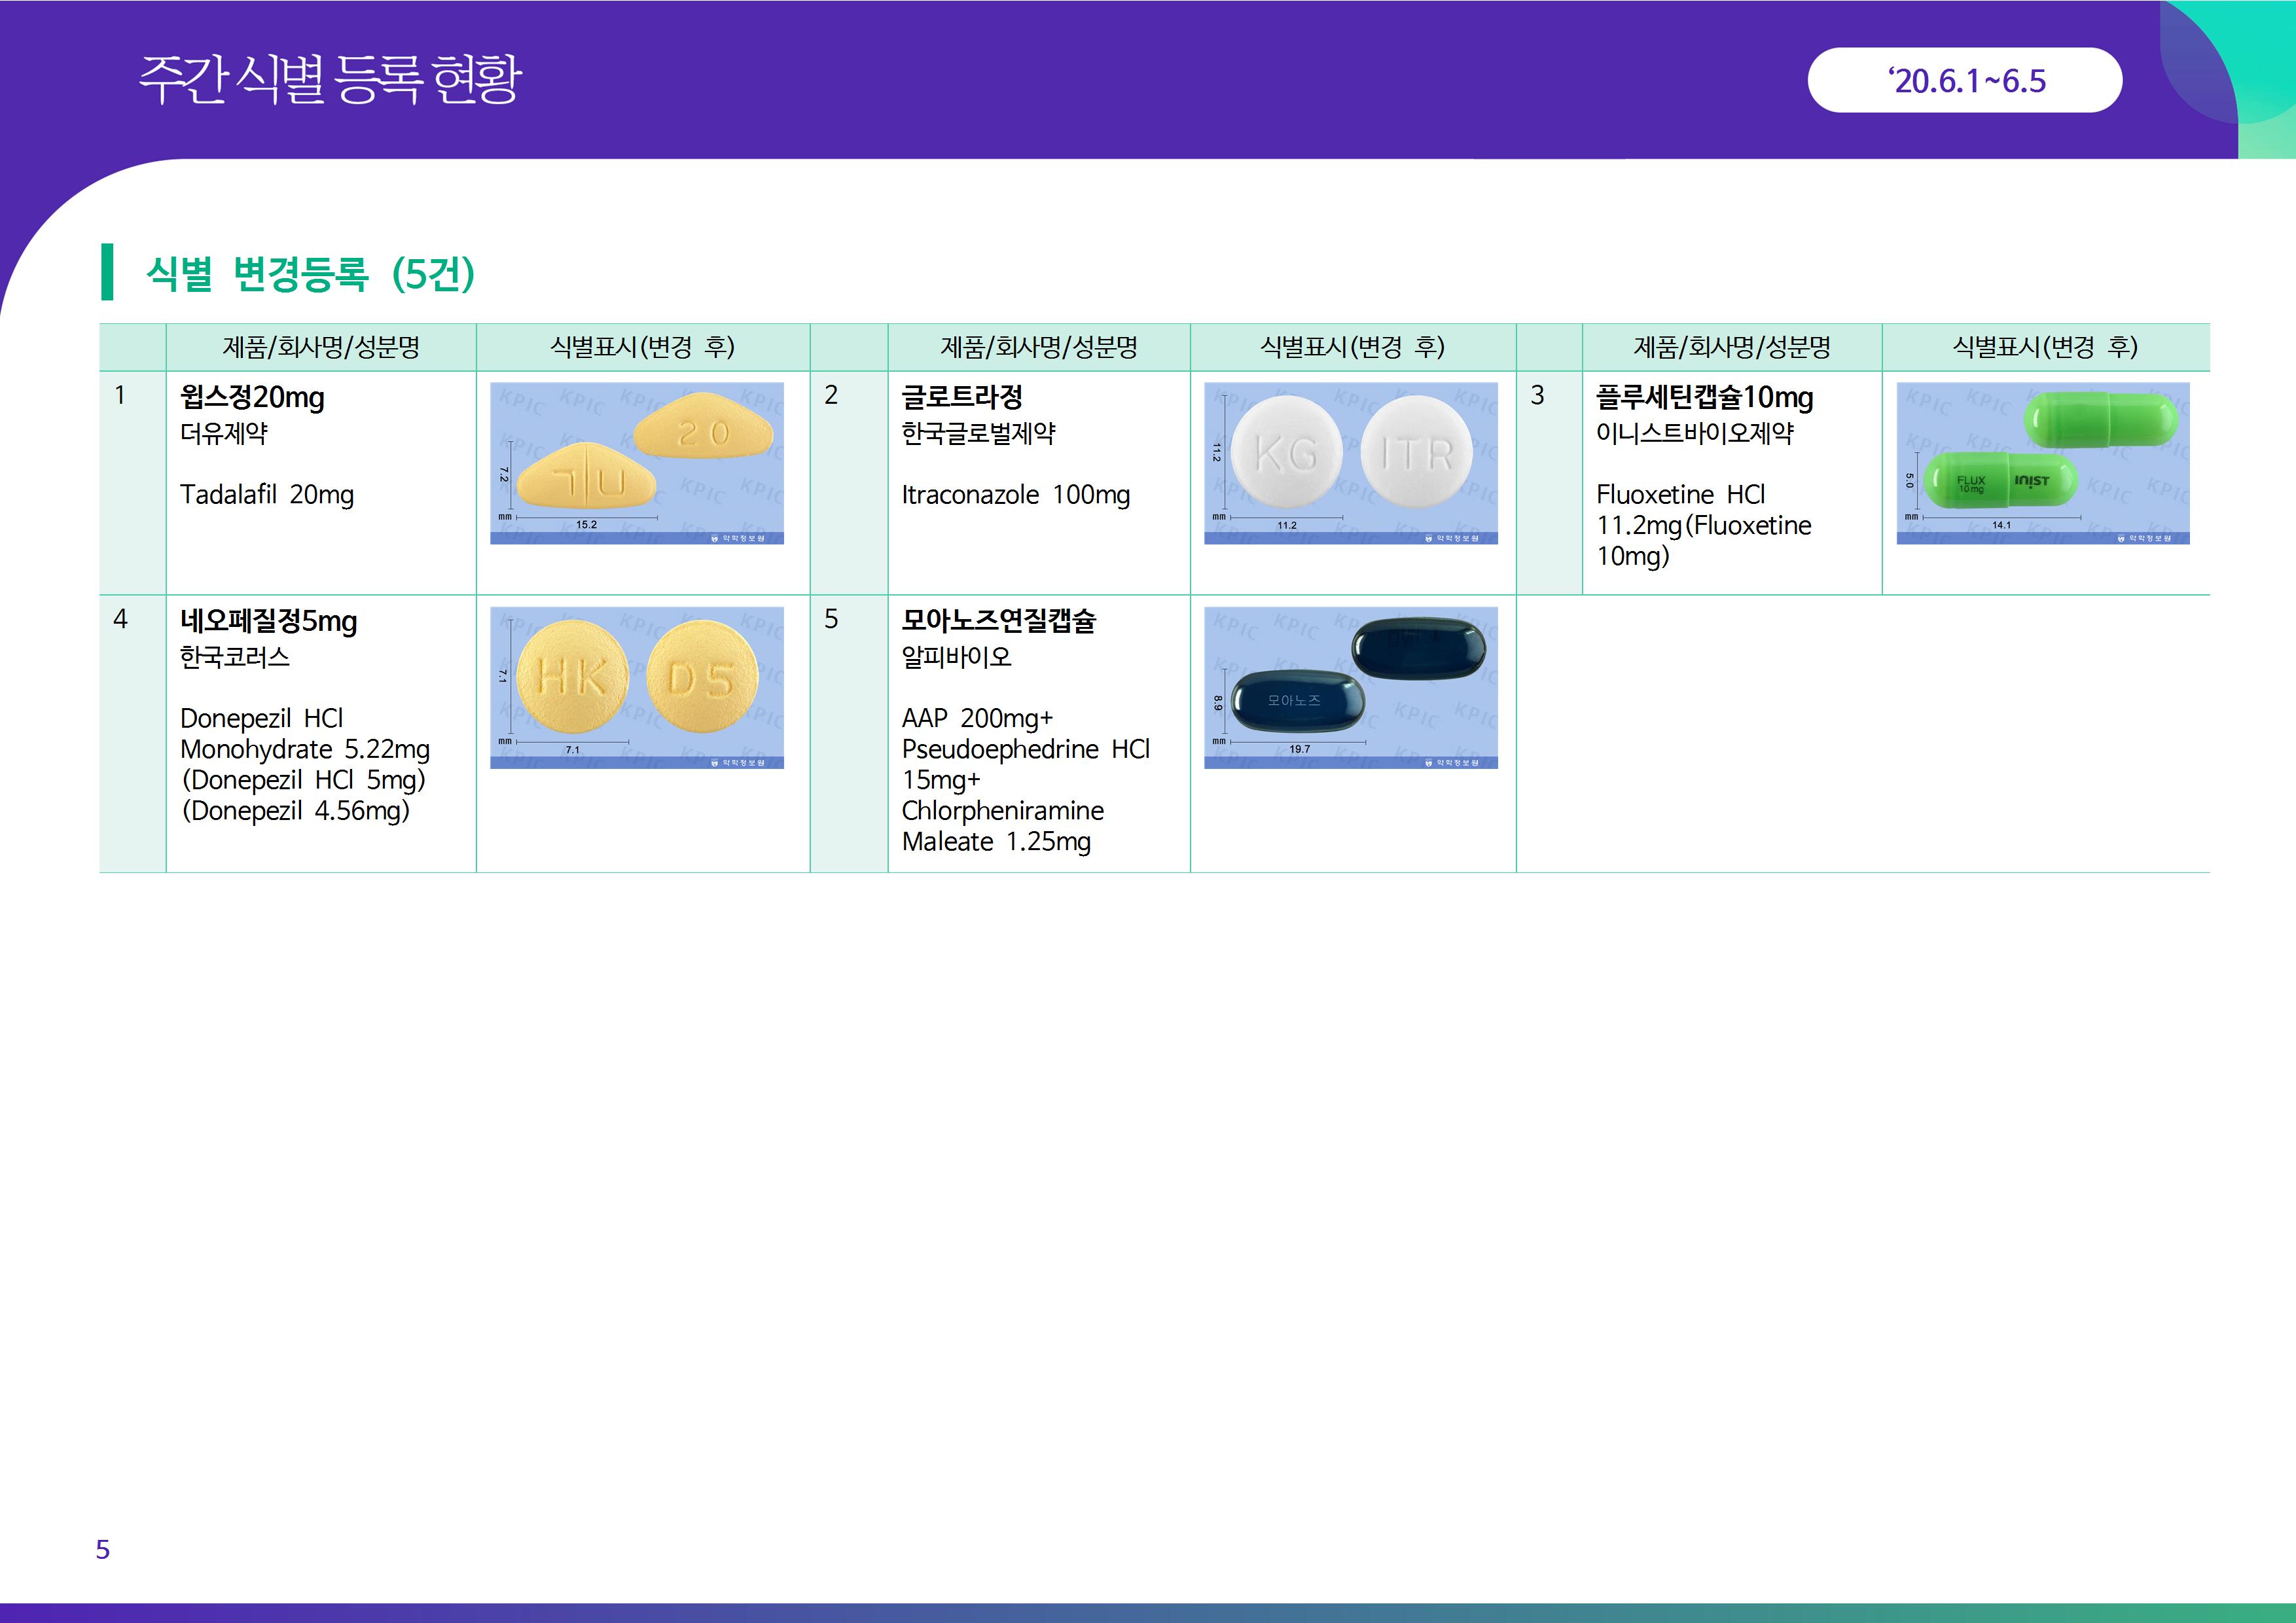Click the 네오페질정5mg yellow tablet image
The height and width of the screenshot is (1623, 2296).
[x=636, y=687]
